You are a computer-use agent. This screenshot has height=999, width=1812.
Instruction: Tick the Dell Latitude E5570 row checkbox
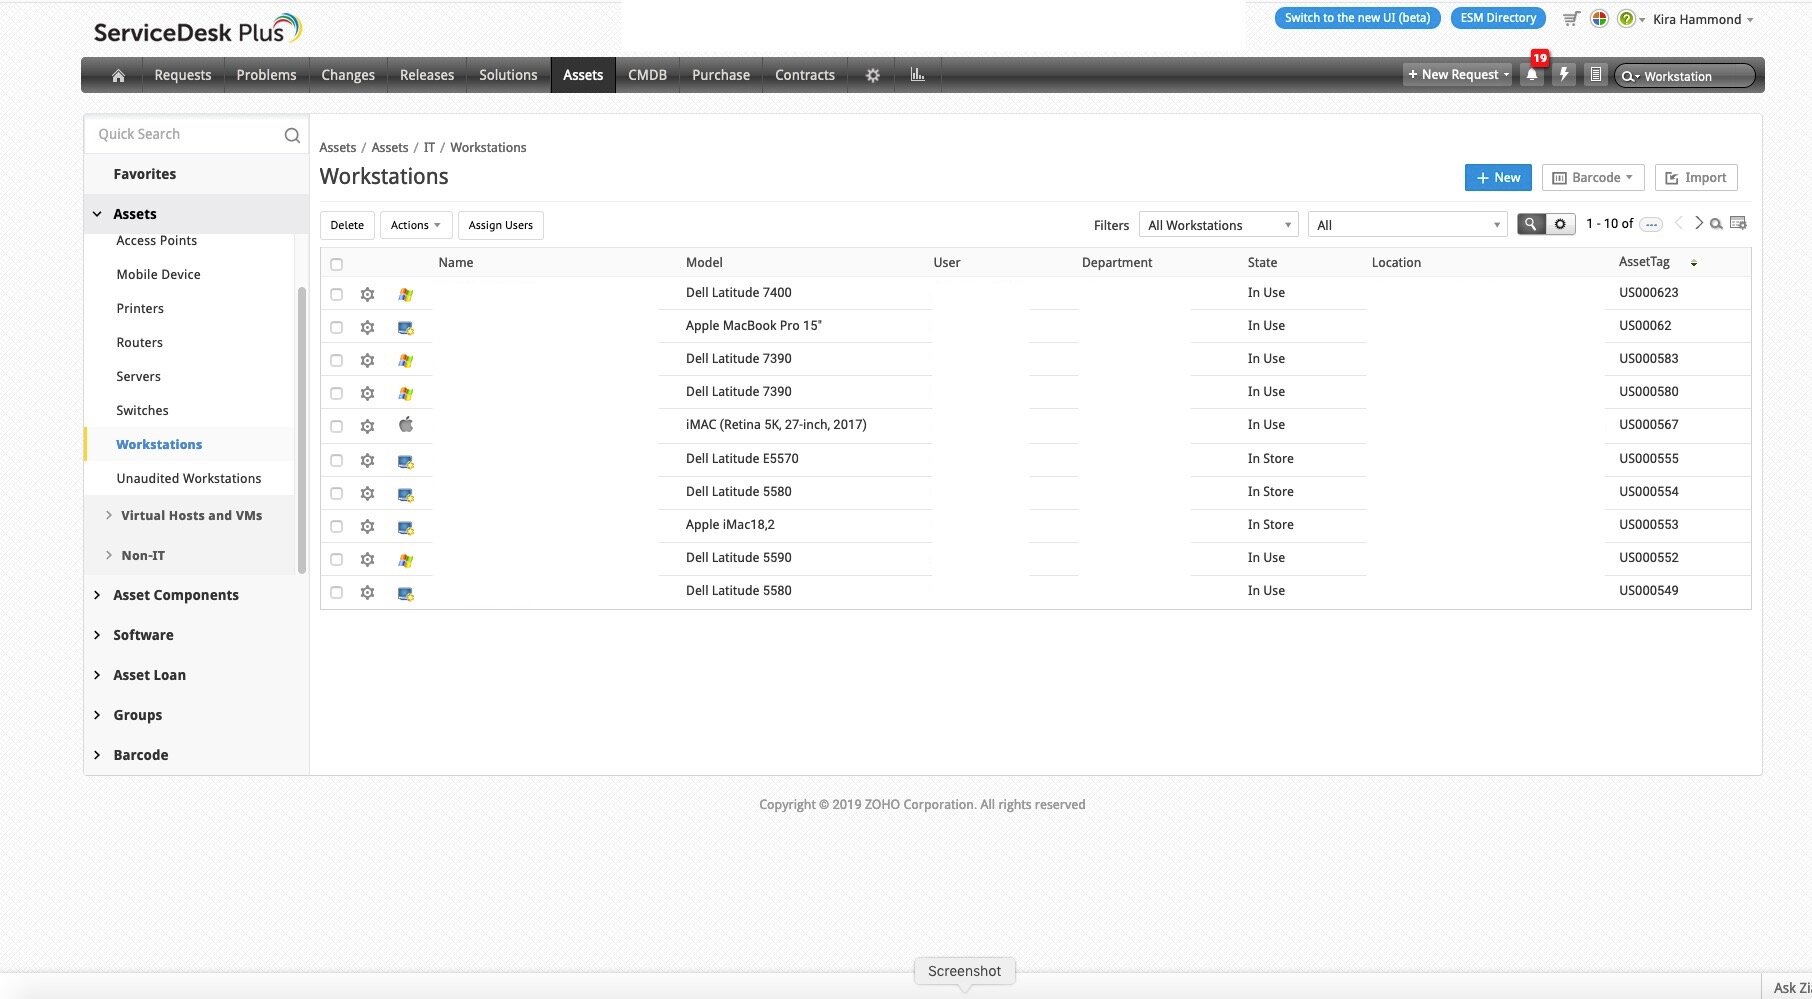tap(336, 460)
